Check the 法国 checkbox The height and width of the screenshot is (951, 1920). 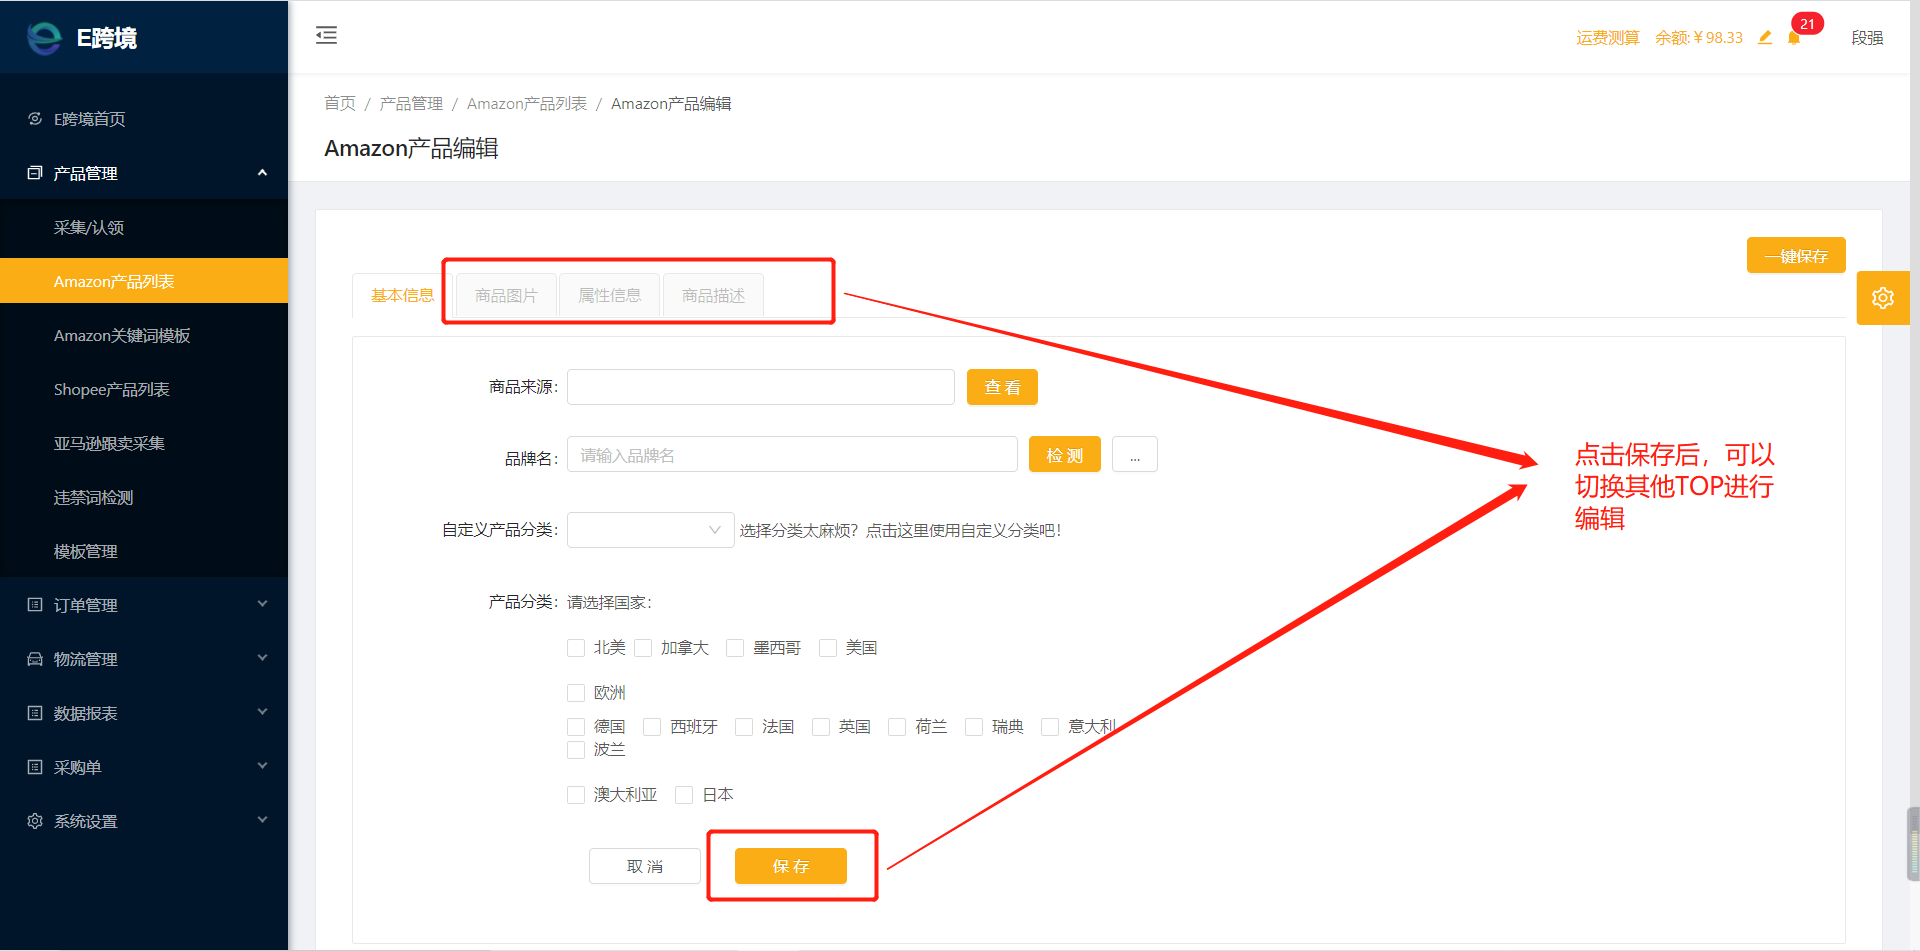[x=744, y=727]
